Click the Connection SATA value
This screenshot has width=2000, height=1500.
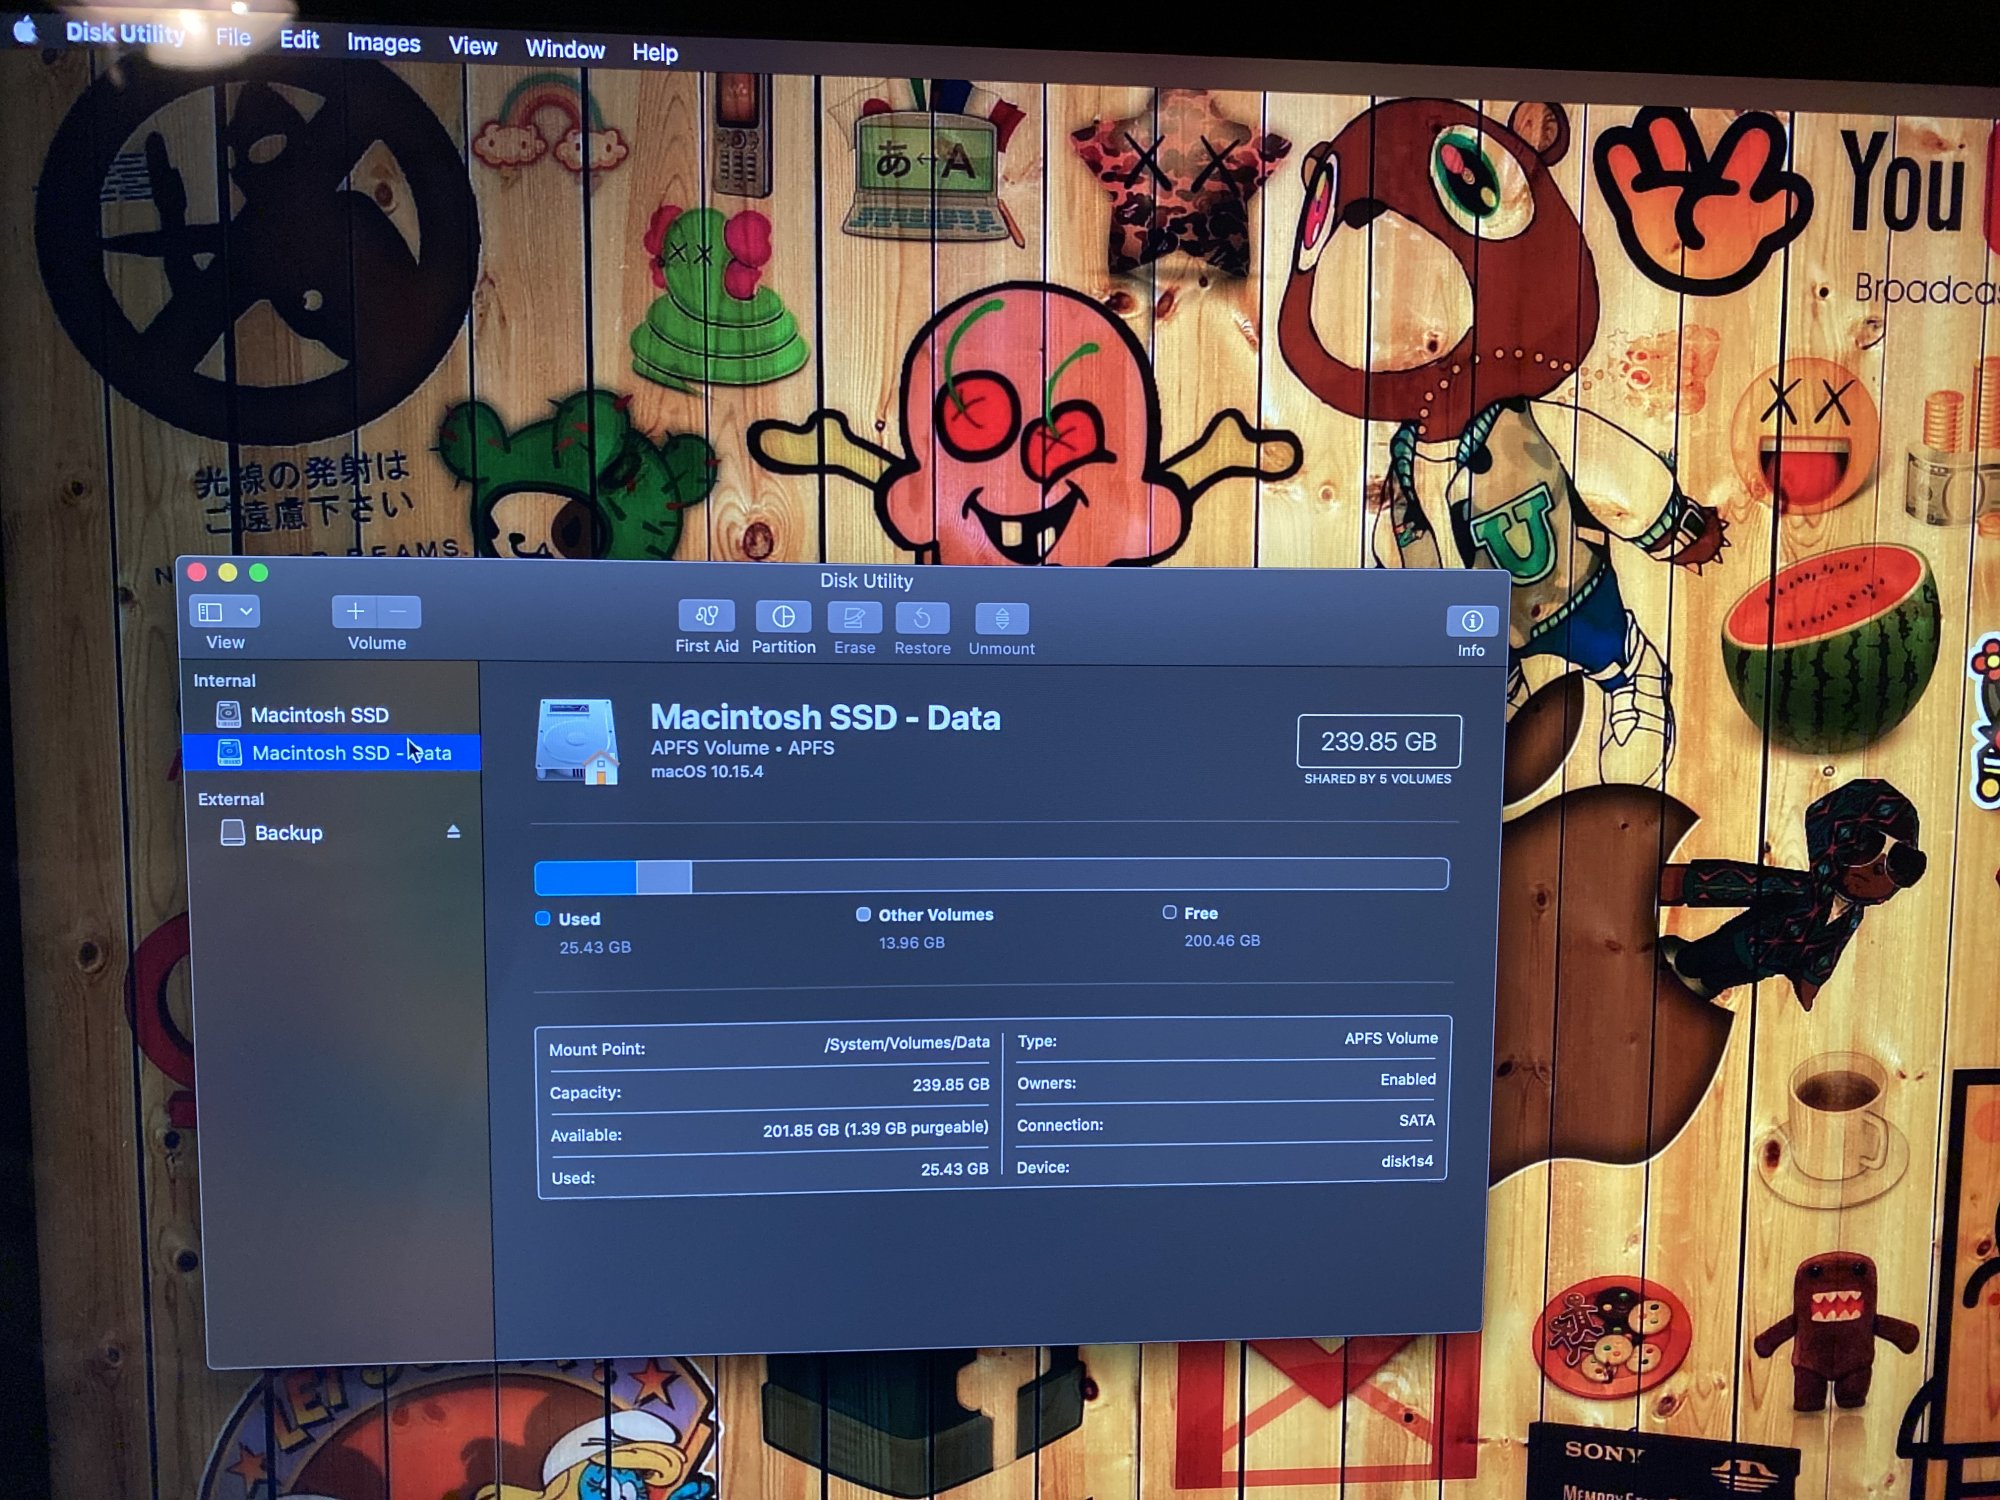point(1417,1121)
